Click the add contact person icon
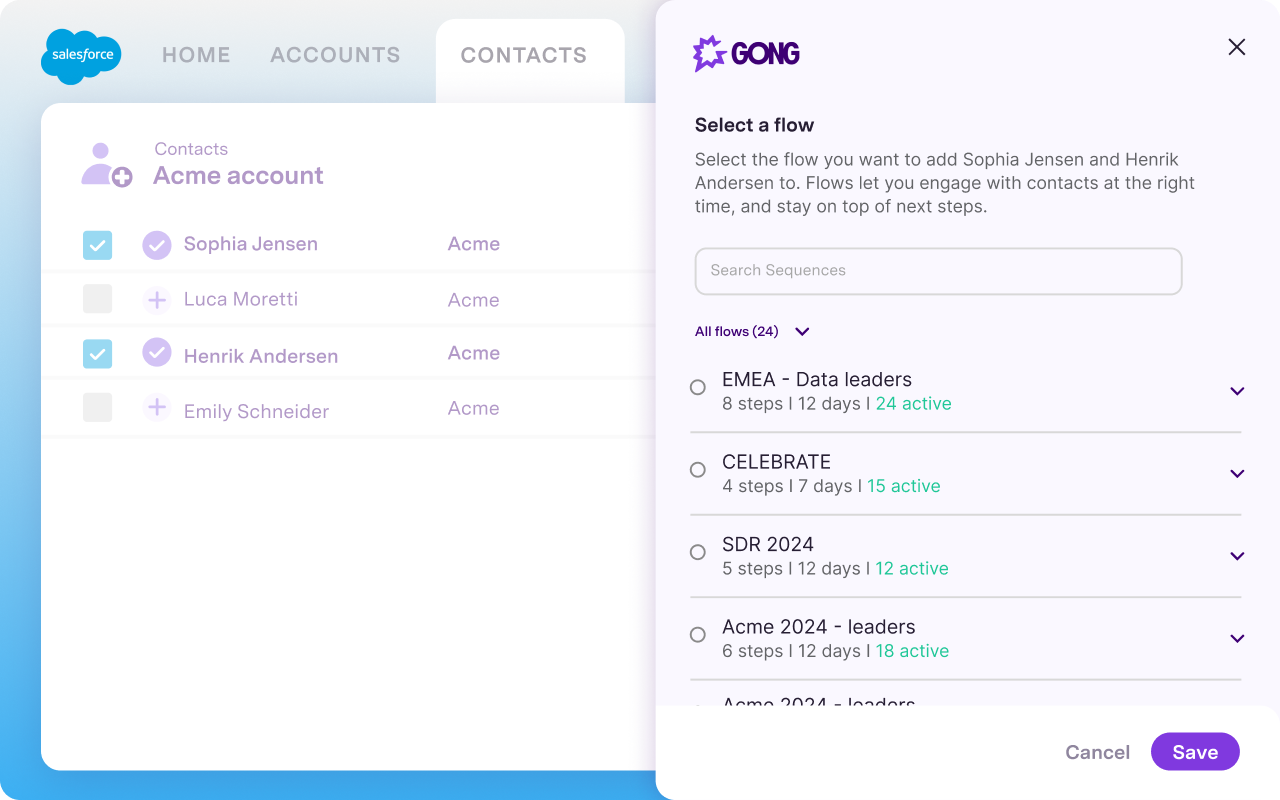 (x=106, y=165)
